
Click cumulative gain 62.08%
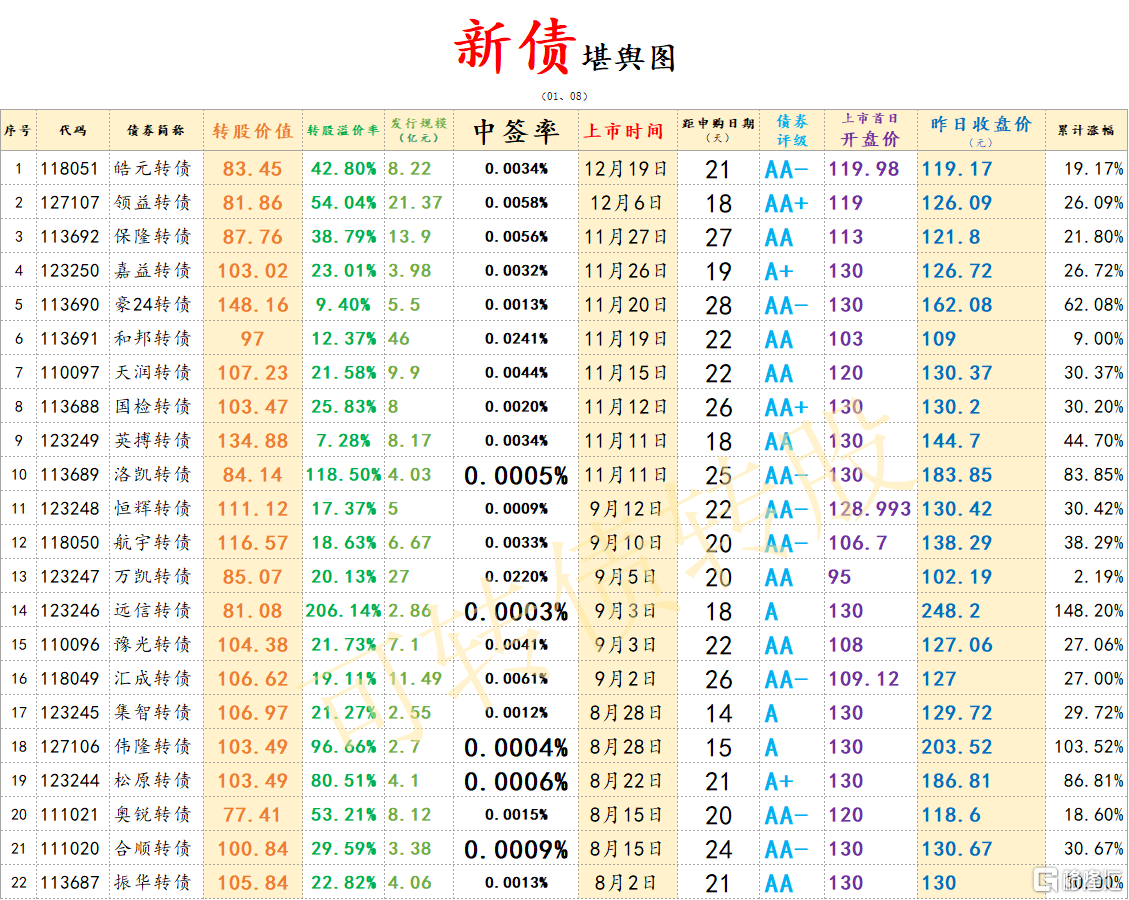(x=1093, y=305)
